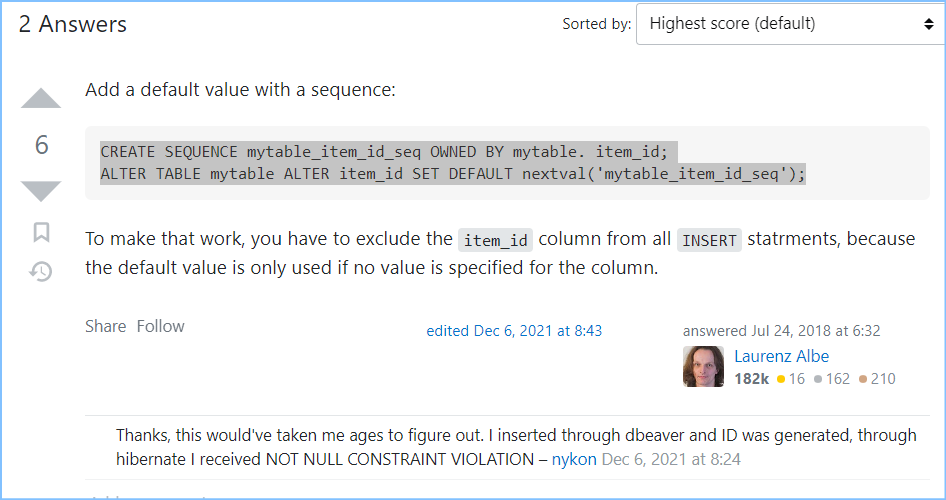946x500 pixels.
Task: Click the inline INSERT code tag
Action: [709, 240]
